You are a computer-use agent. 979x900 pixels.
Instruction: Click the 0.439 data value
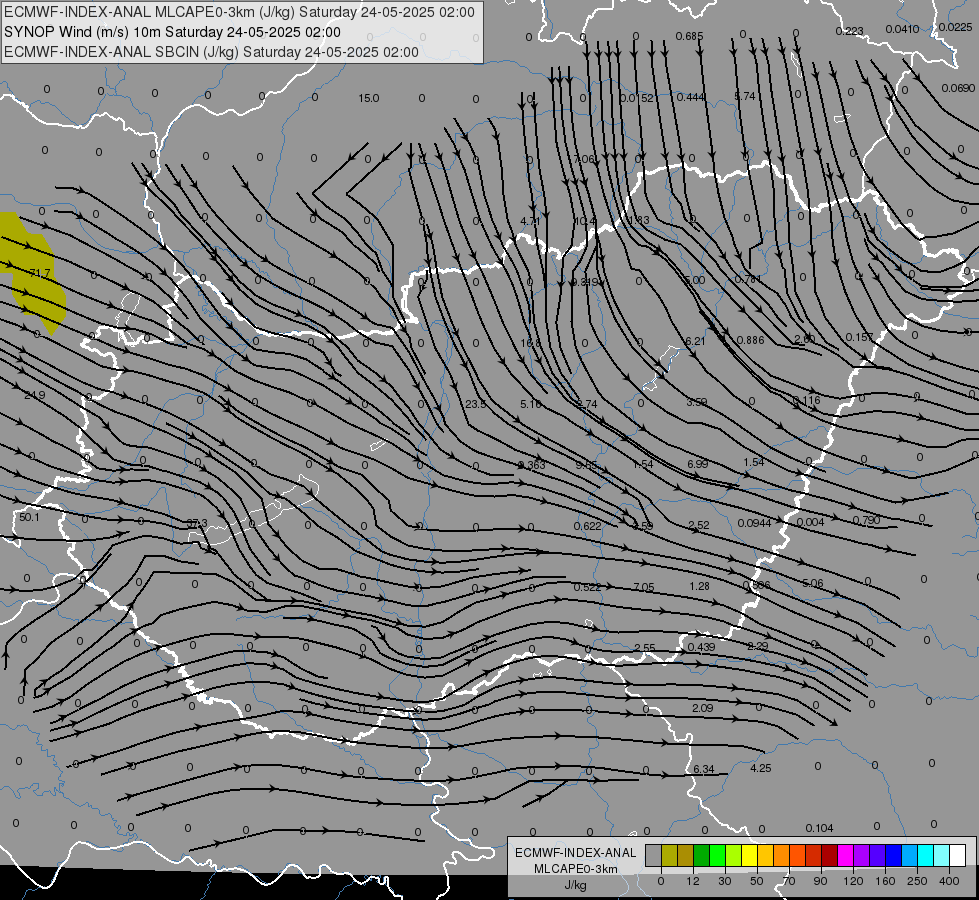click(x=701, y=647)
